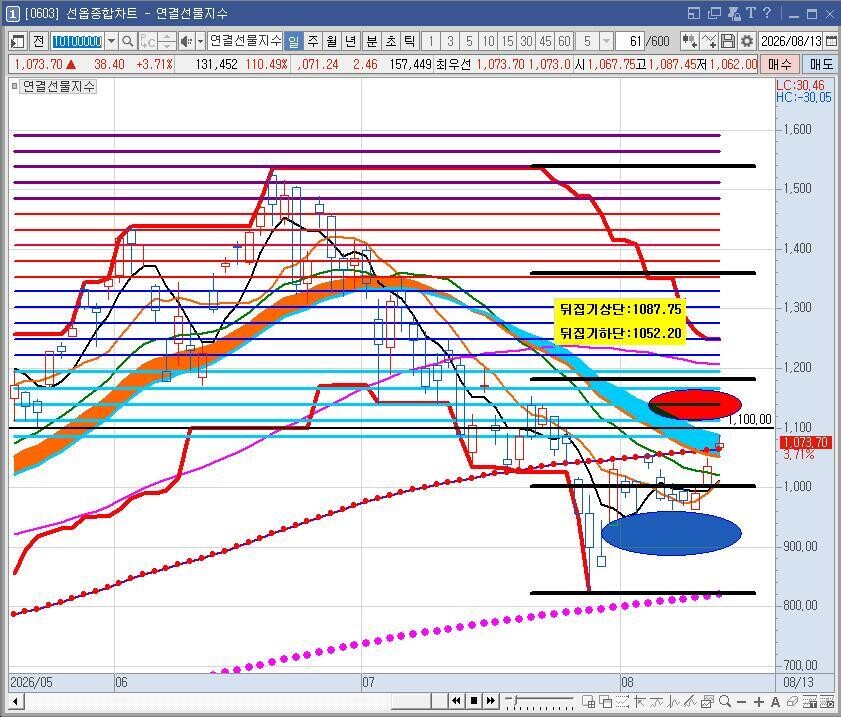Screen dimensions: 841x717
Task: Toggle the 연결선물지수 legend checkbox
Action: coord(14,86)
